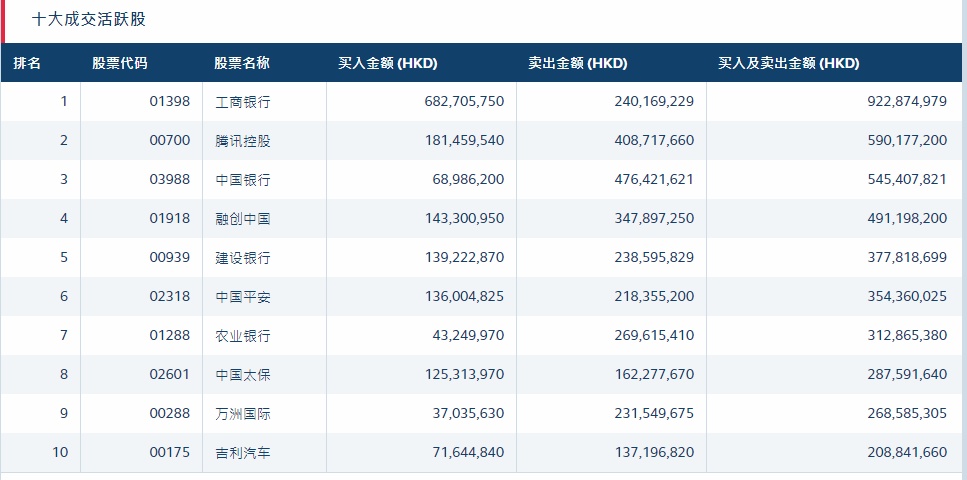Select stock code 00939

coord(170,257)
